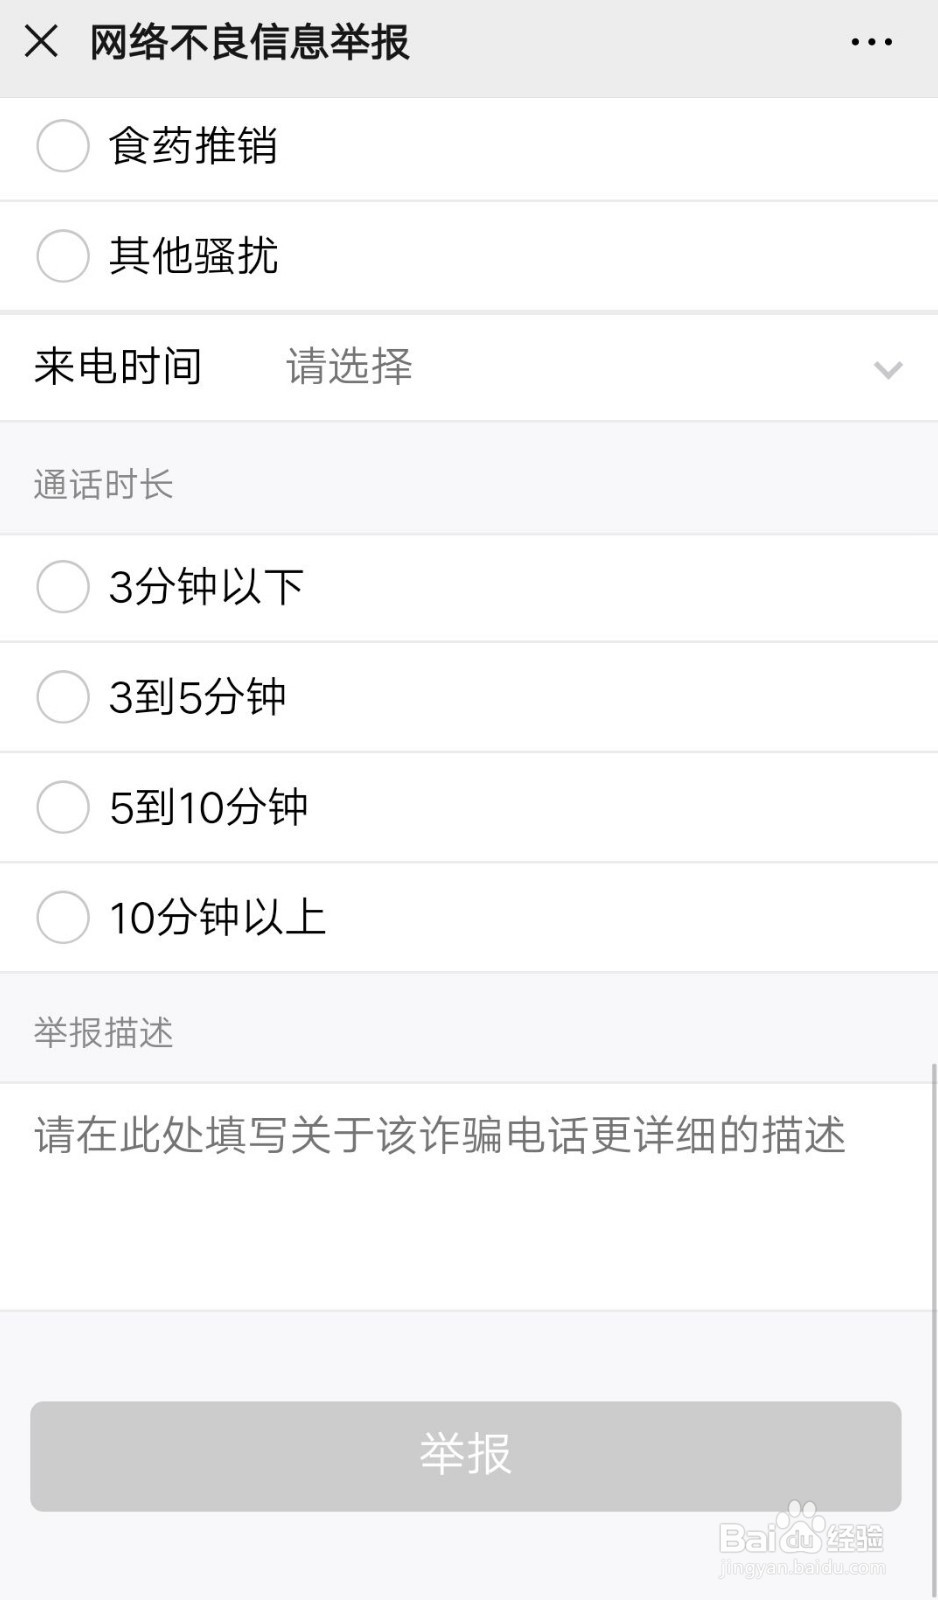Expand the 来电时间 chevron arrow
938x1600 pixels.
[x=888, y=369]
